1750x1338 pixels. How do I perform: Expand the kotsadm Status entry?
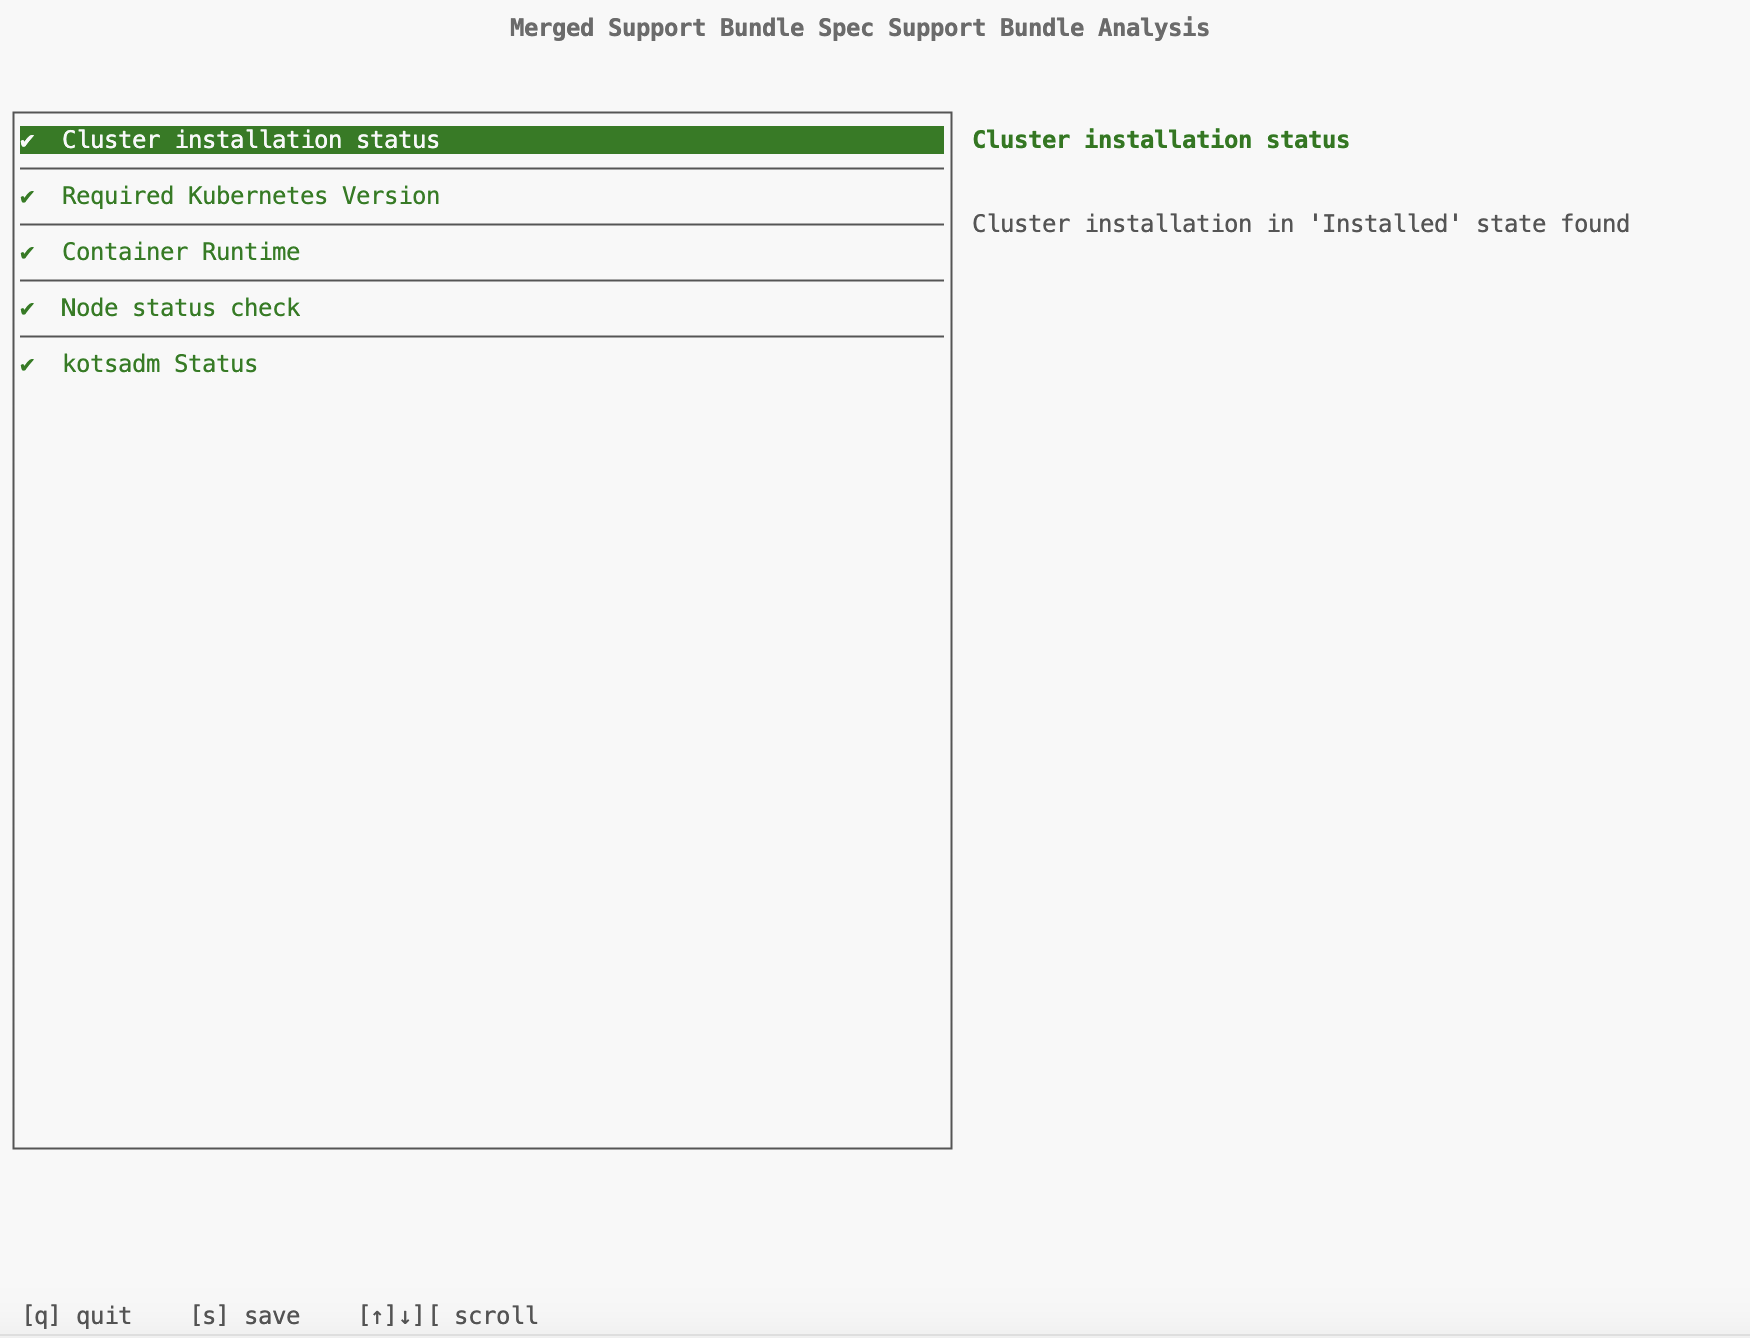point(159,365)
